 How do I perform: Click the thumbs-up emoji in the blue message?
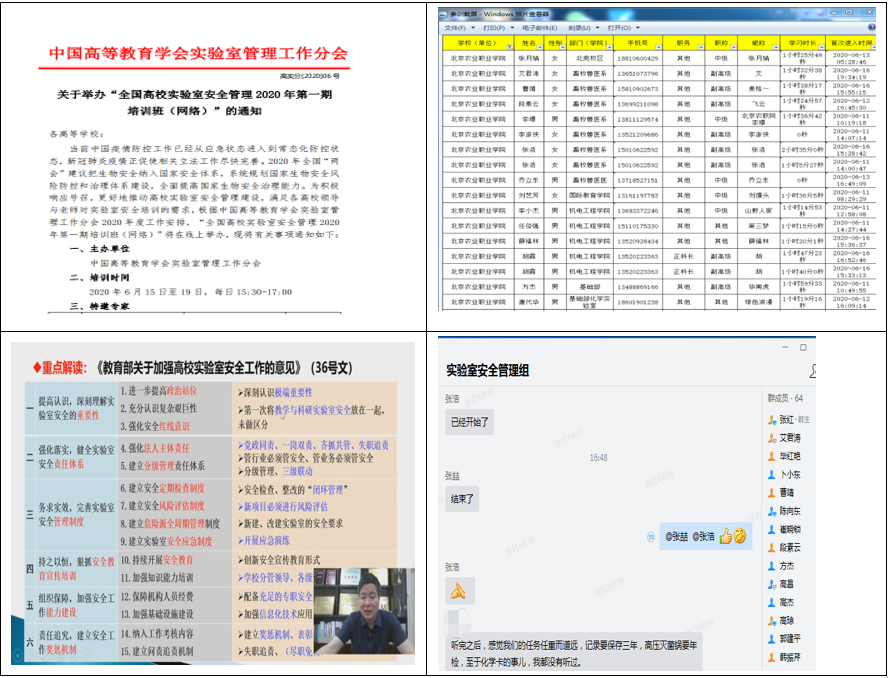pyautogui.click(x=725, y=536)
